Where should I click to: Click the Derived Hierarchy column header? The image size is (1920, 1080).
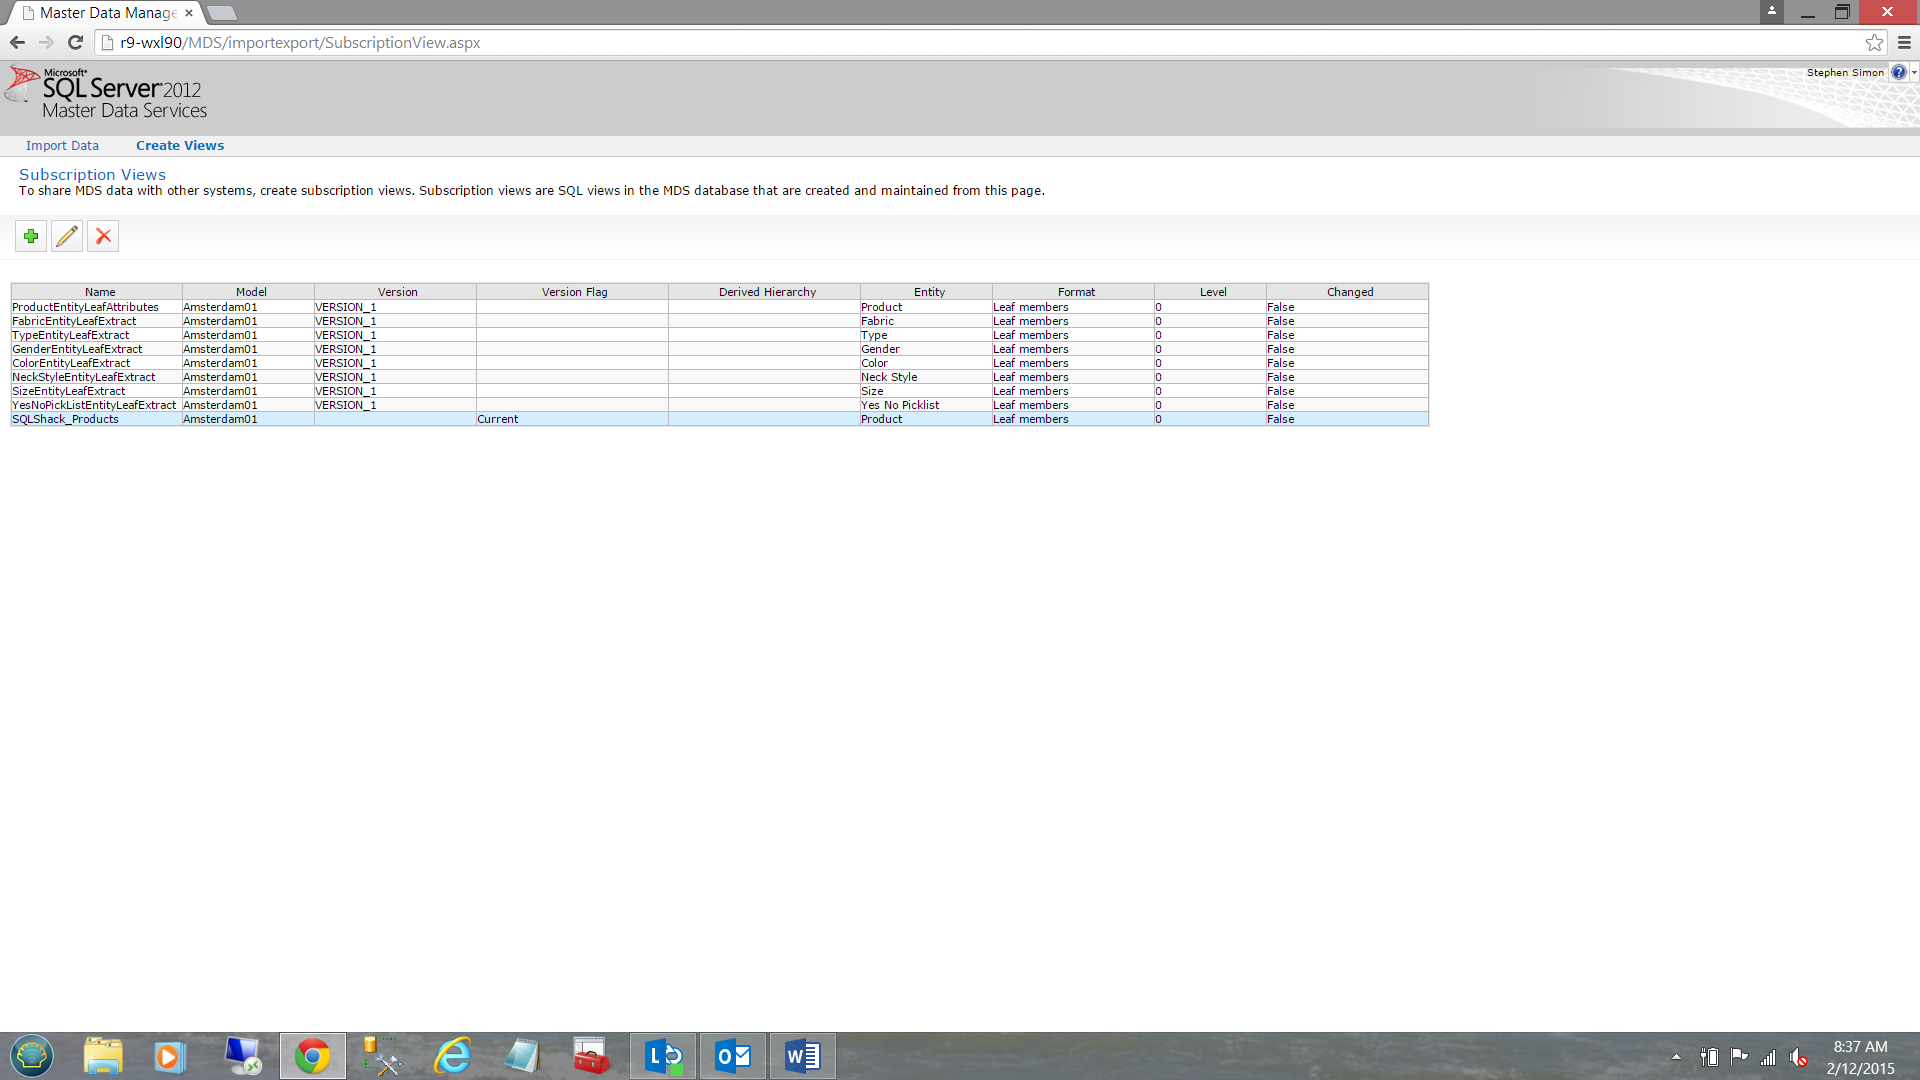pos(767,292)
